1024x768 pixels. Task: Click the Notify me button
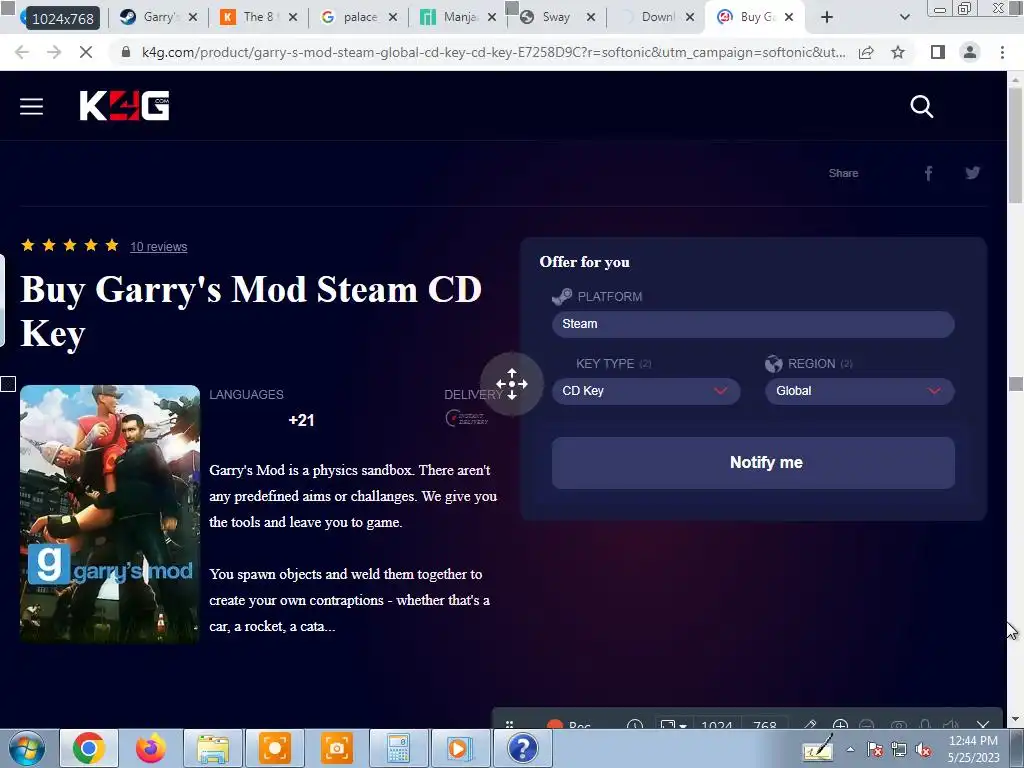coord(753,462)
